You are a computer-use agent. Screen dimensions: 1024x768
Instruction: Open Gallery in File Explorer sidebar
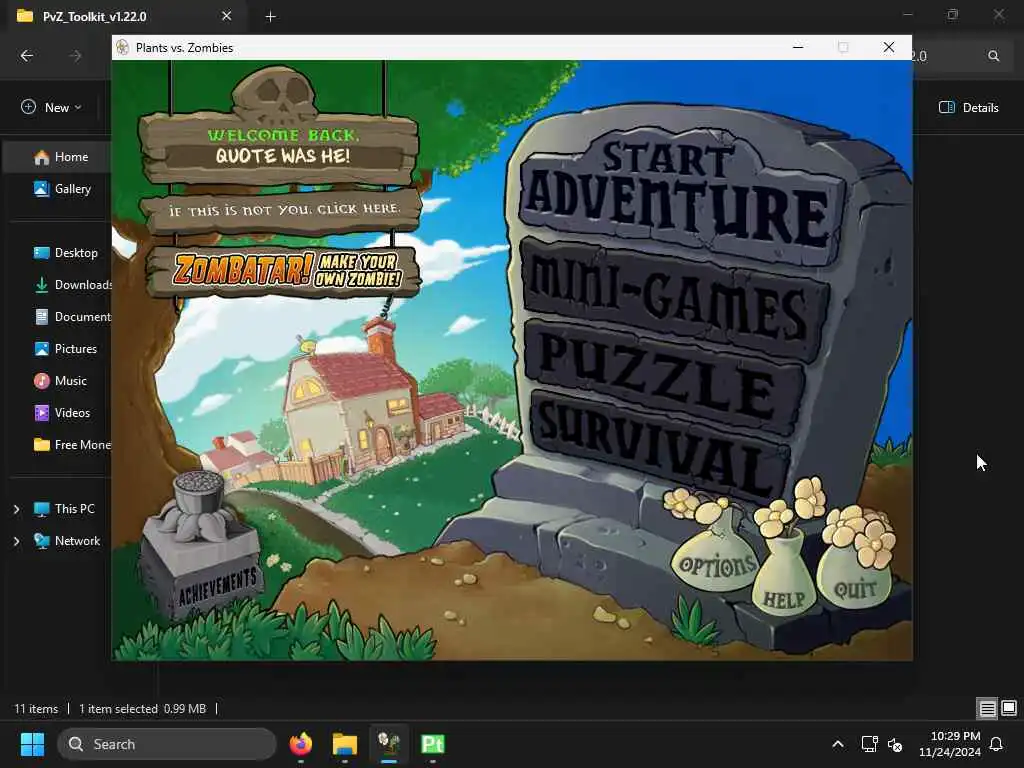point(62,189)
